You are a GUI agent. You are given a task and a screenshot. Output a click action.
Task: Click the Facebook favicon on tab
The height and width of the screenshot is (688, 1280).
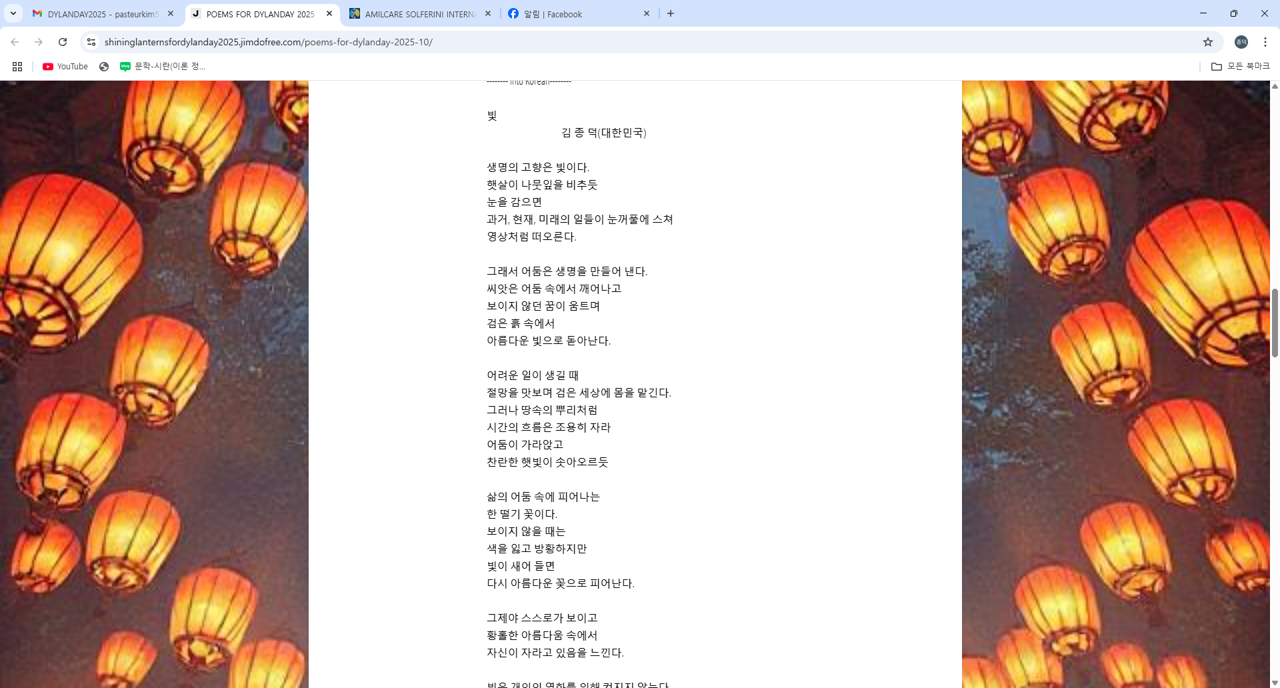[x=513, y=14]
